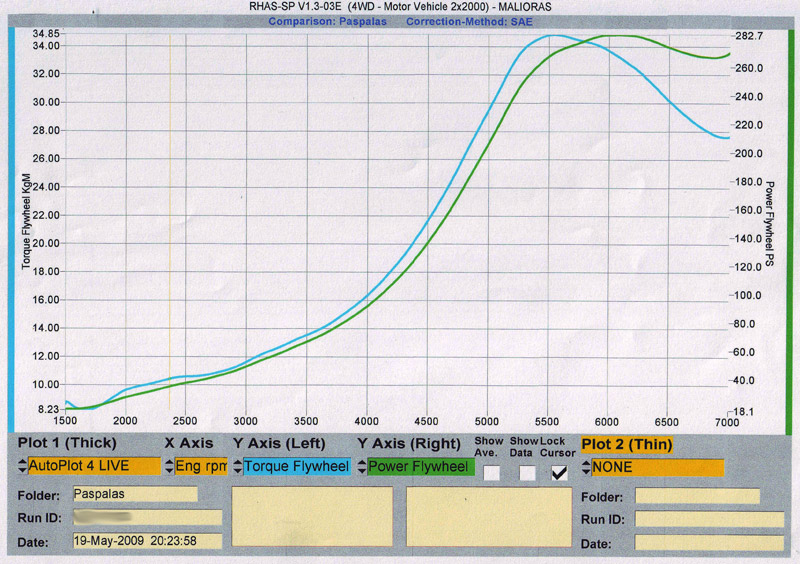Click the green right-axis color bar

(x=790, y=230)
